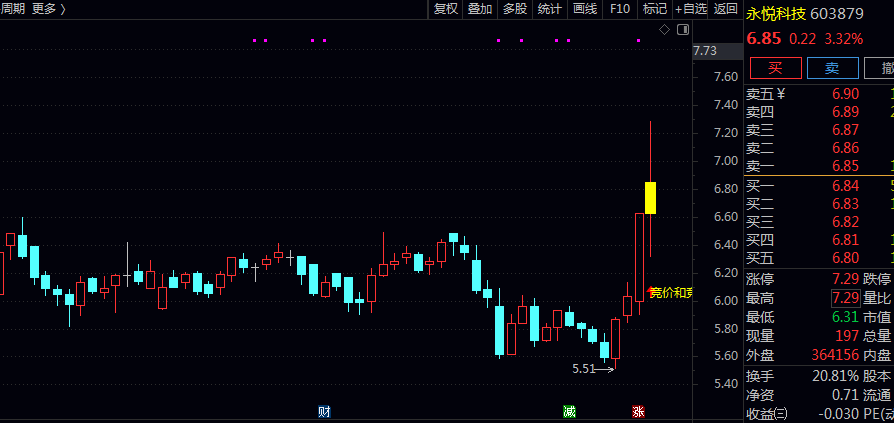894x423 pixels.
Task: Open the 复权 adjustment menu
Action: (445, 9)
